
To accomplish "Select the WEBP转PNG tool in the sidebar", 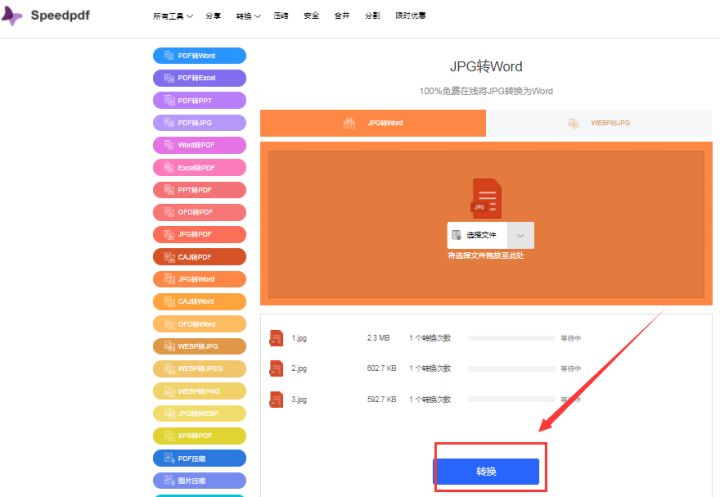I will point(199,391).
